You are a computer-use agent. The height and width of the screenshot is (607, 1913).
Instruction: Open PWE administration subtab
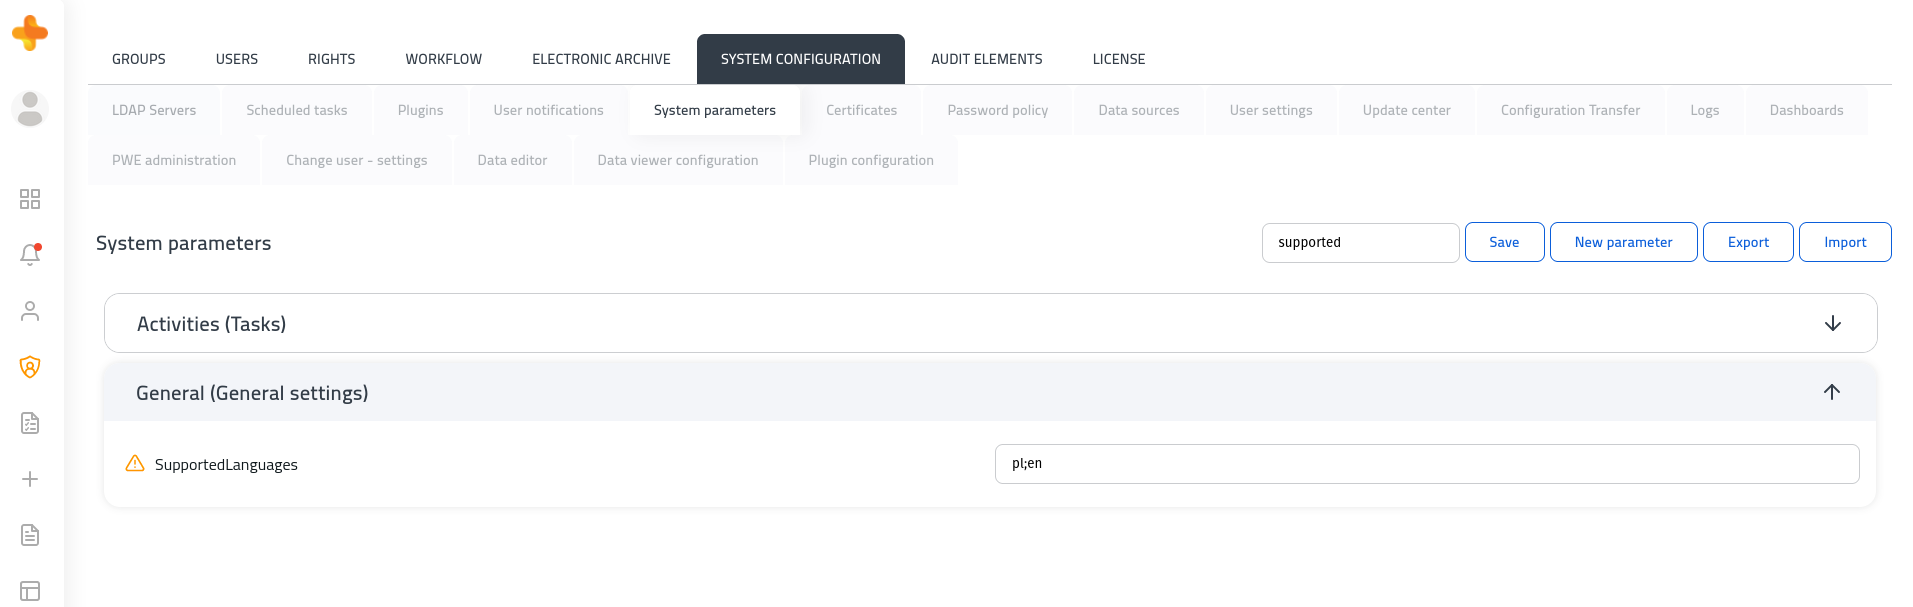[174, 160]
